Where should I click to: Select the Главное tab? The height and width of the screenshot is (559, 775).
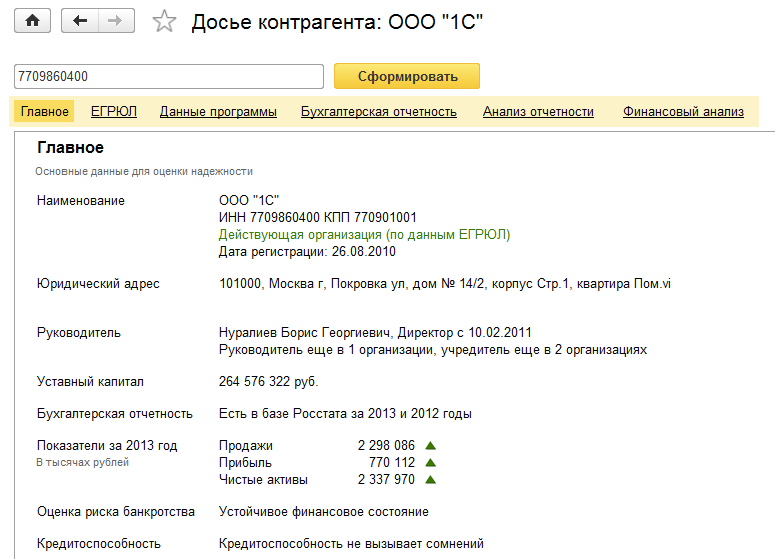(44, 111)
